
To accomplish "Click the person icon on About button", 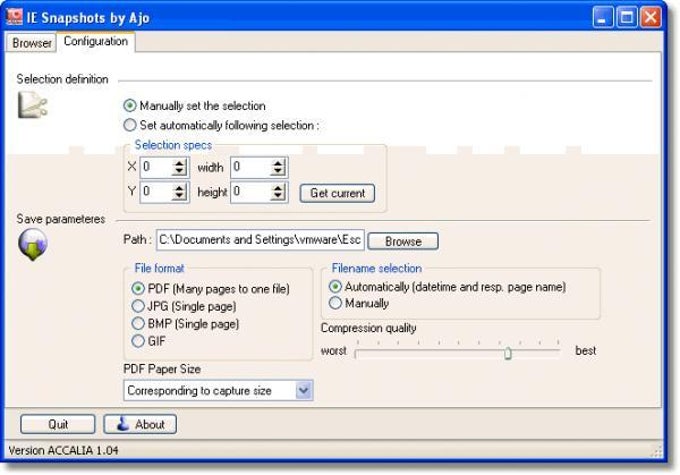I will coord(123,423).
